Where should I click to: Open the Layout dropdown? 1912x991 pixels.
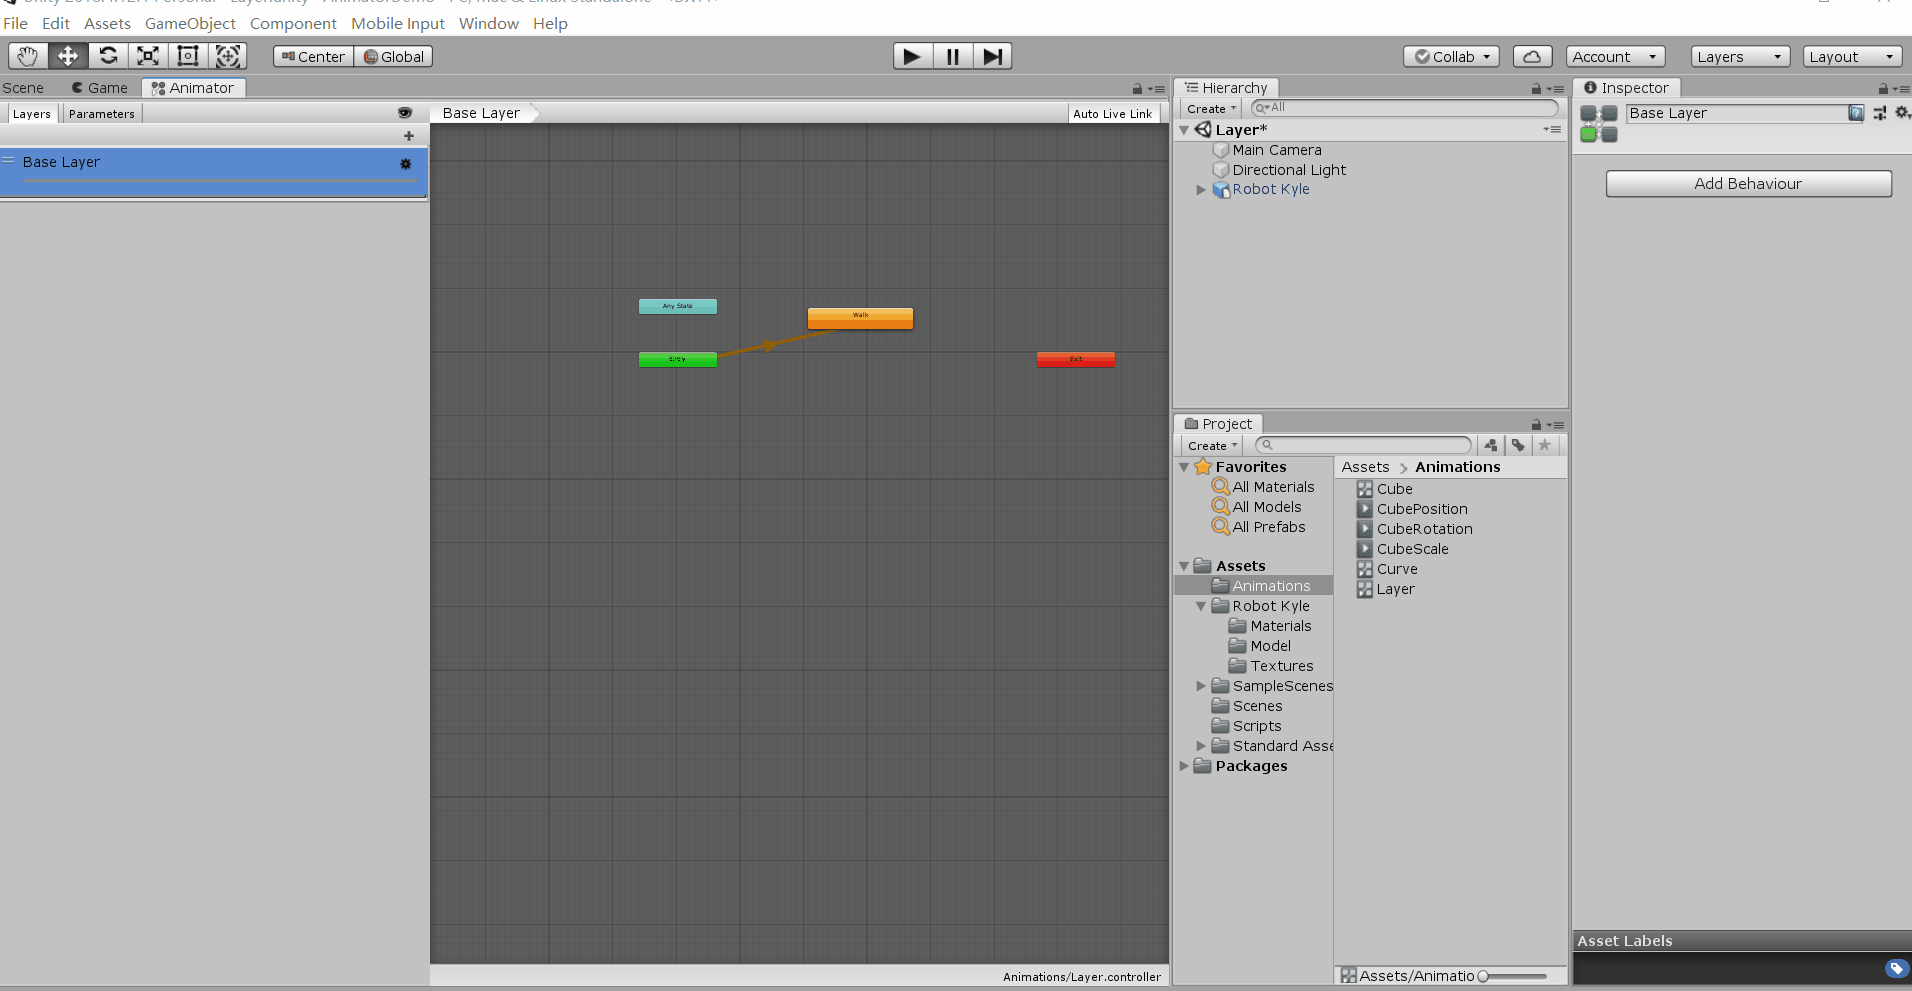(1852, 57)
